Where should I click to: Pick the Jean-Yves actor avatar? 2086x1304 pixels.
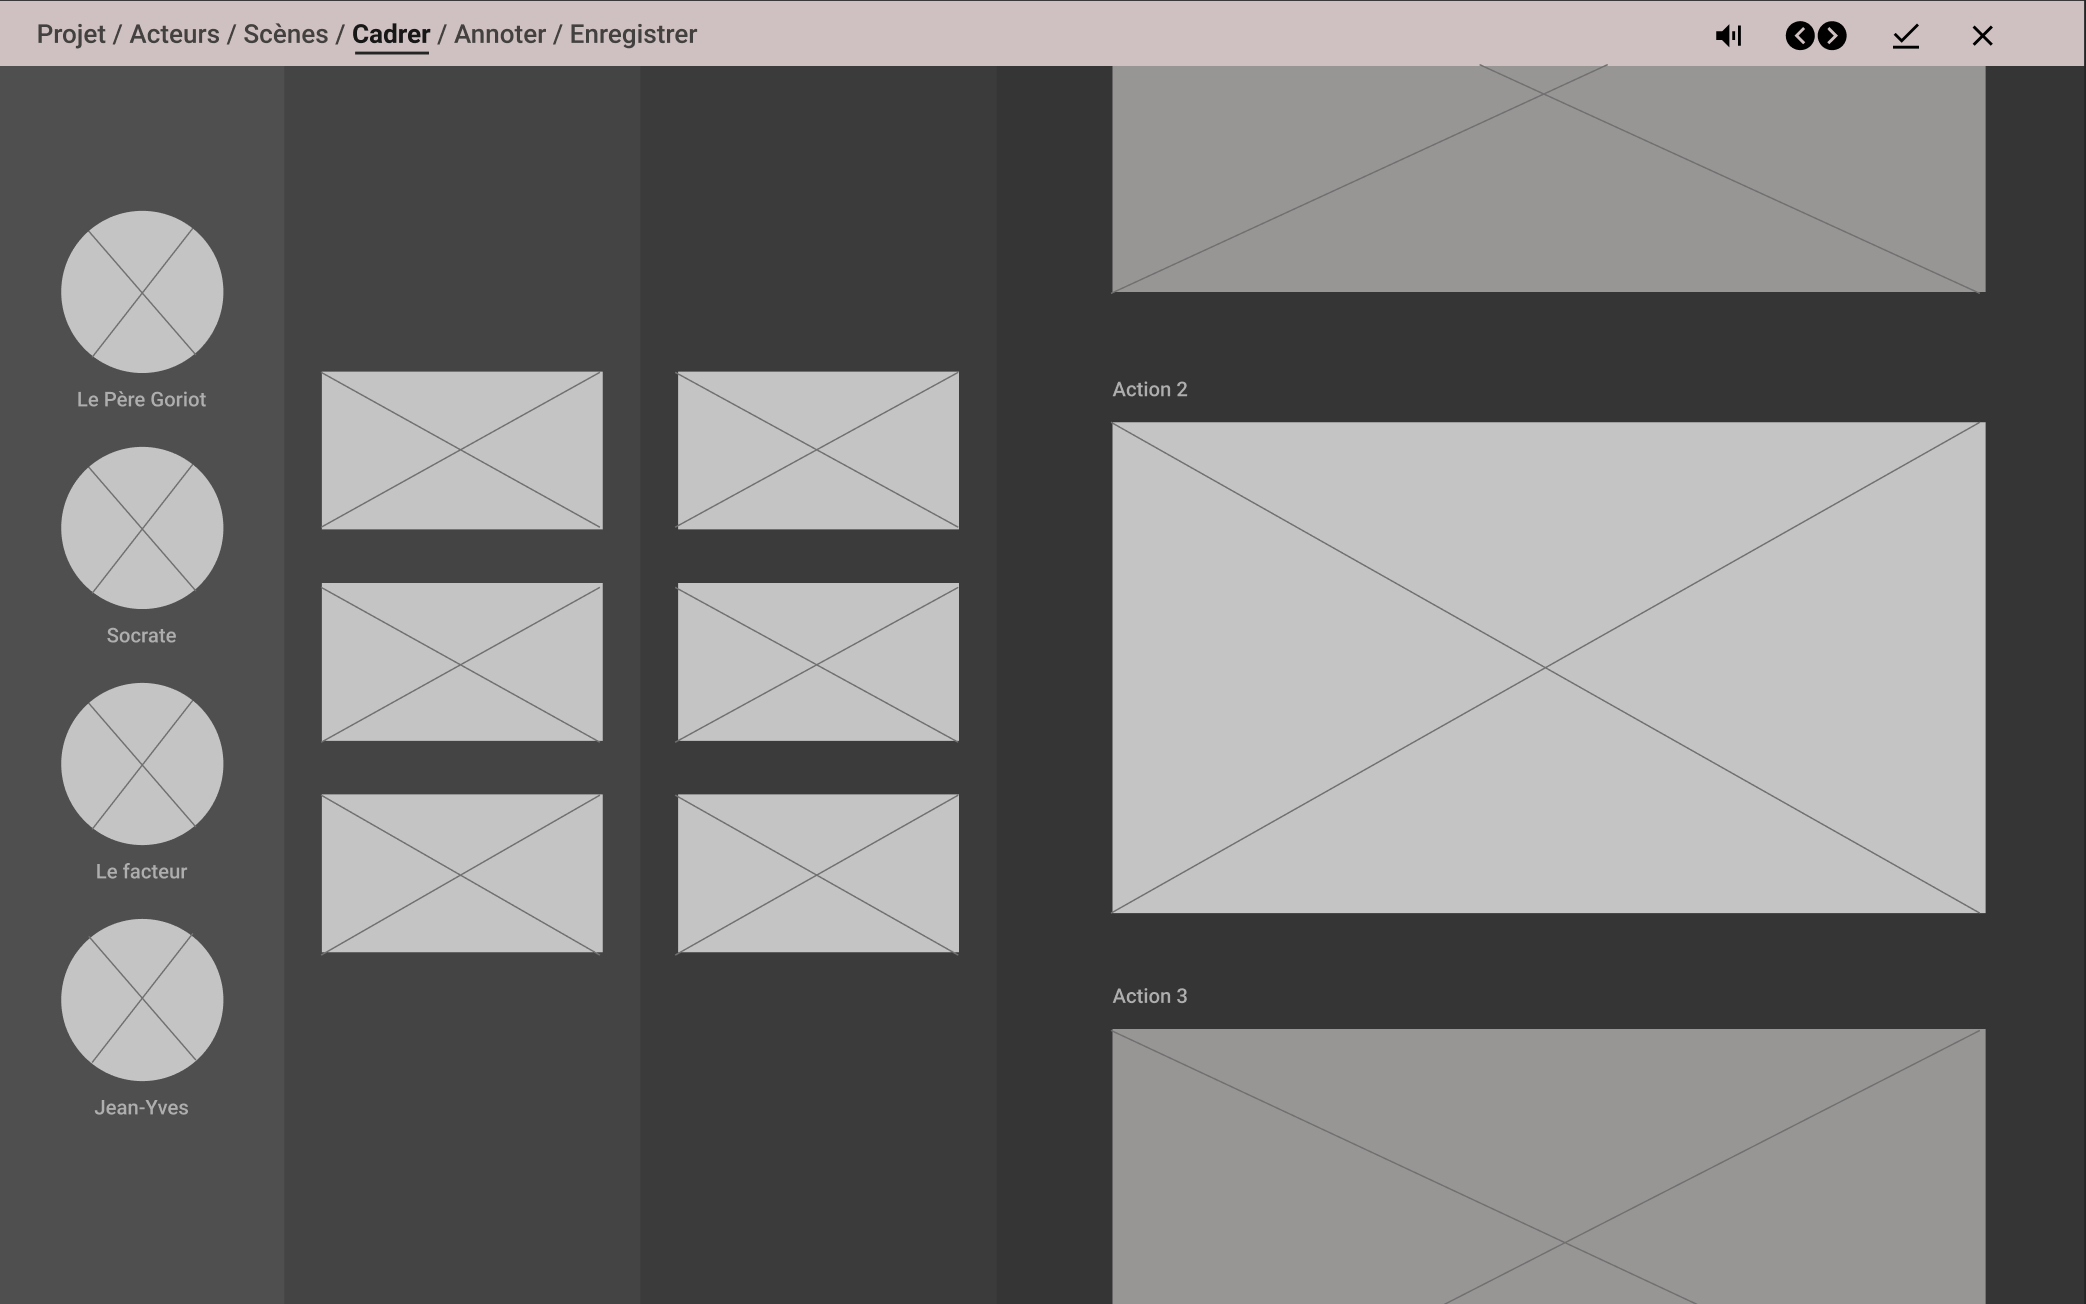(142, 1000)
